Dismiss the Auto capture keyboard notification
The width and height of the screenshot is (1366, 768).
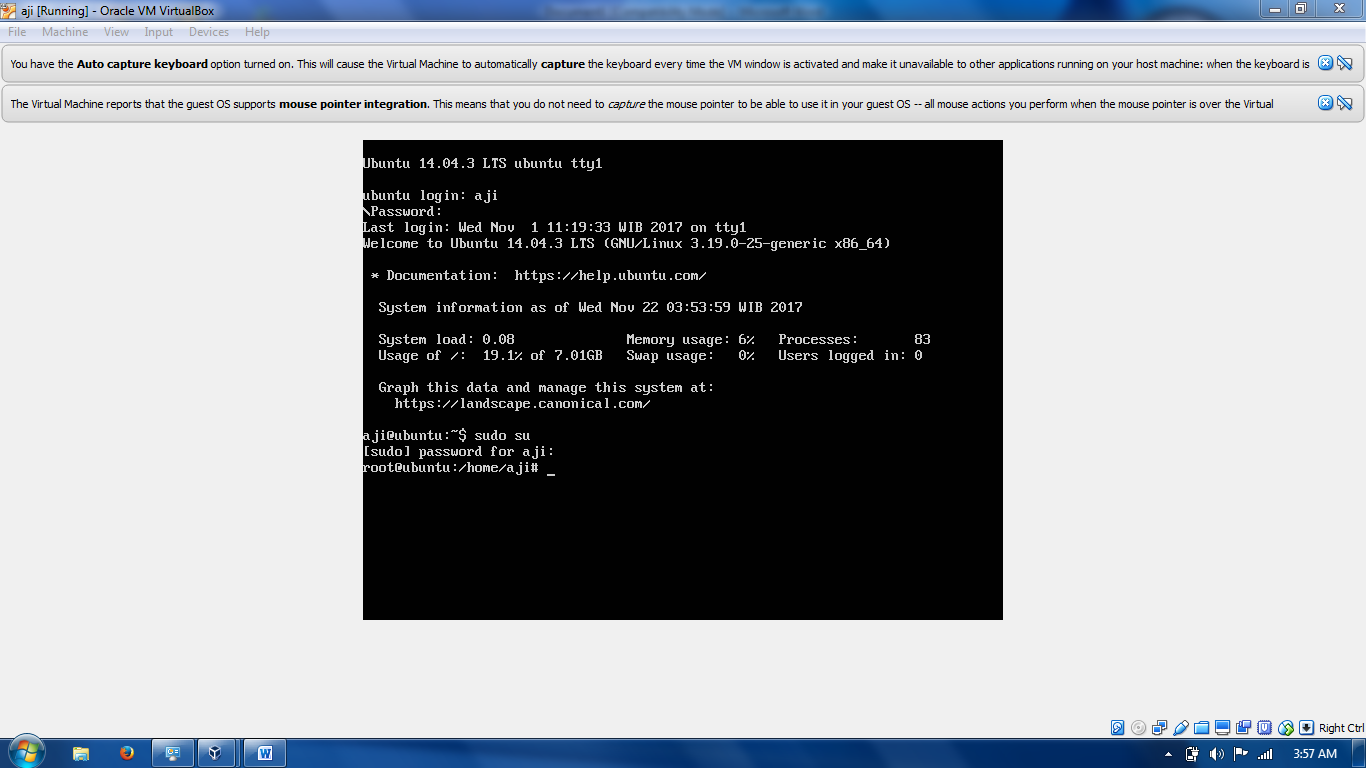pos(1325,63)
